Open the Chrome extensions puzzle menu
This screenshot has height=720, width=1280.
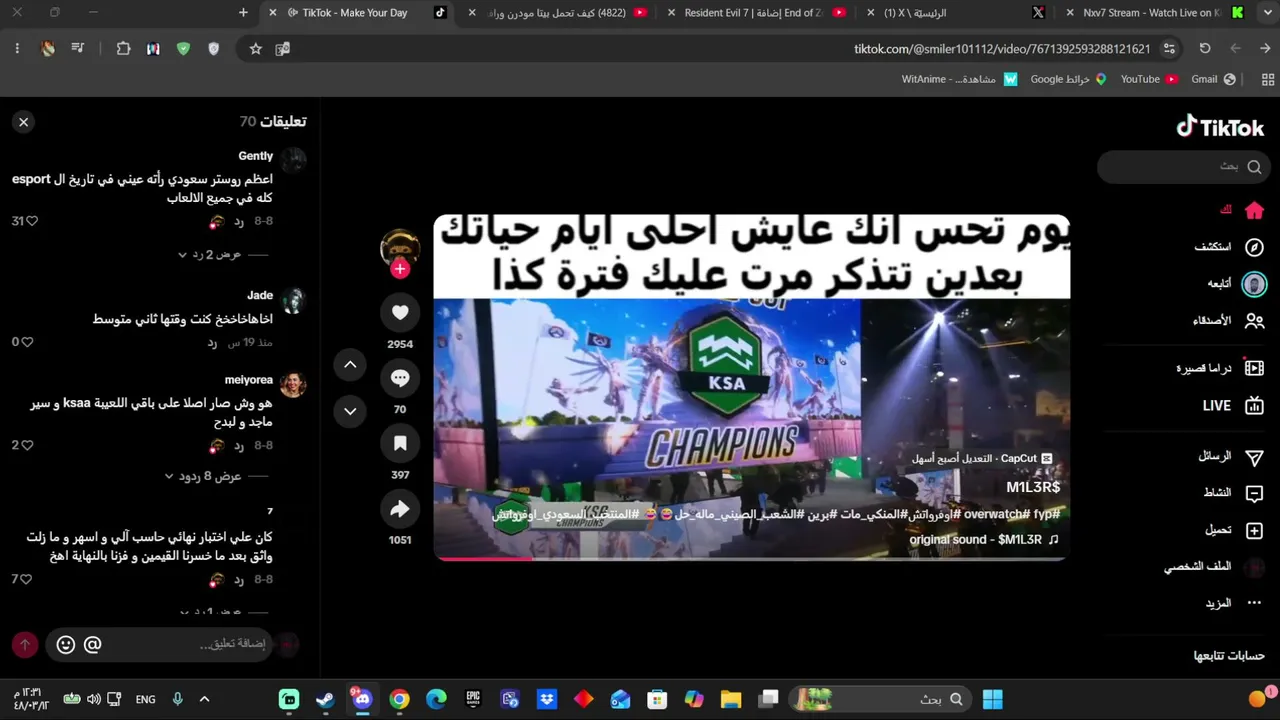click(x=123, y=49)
